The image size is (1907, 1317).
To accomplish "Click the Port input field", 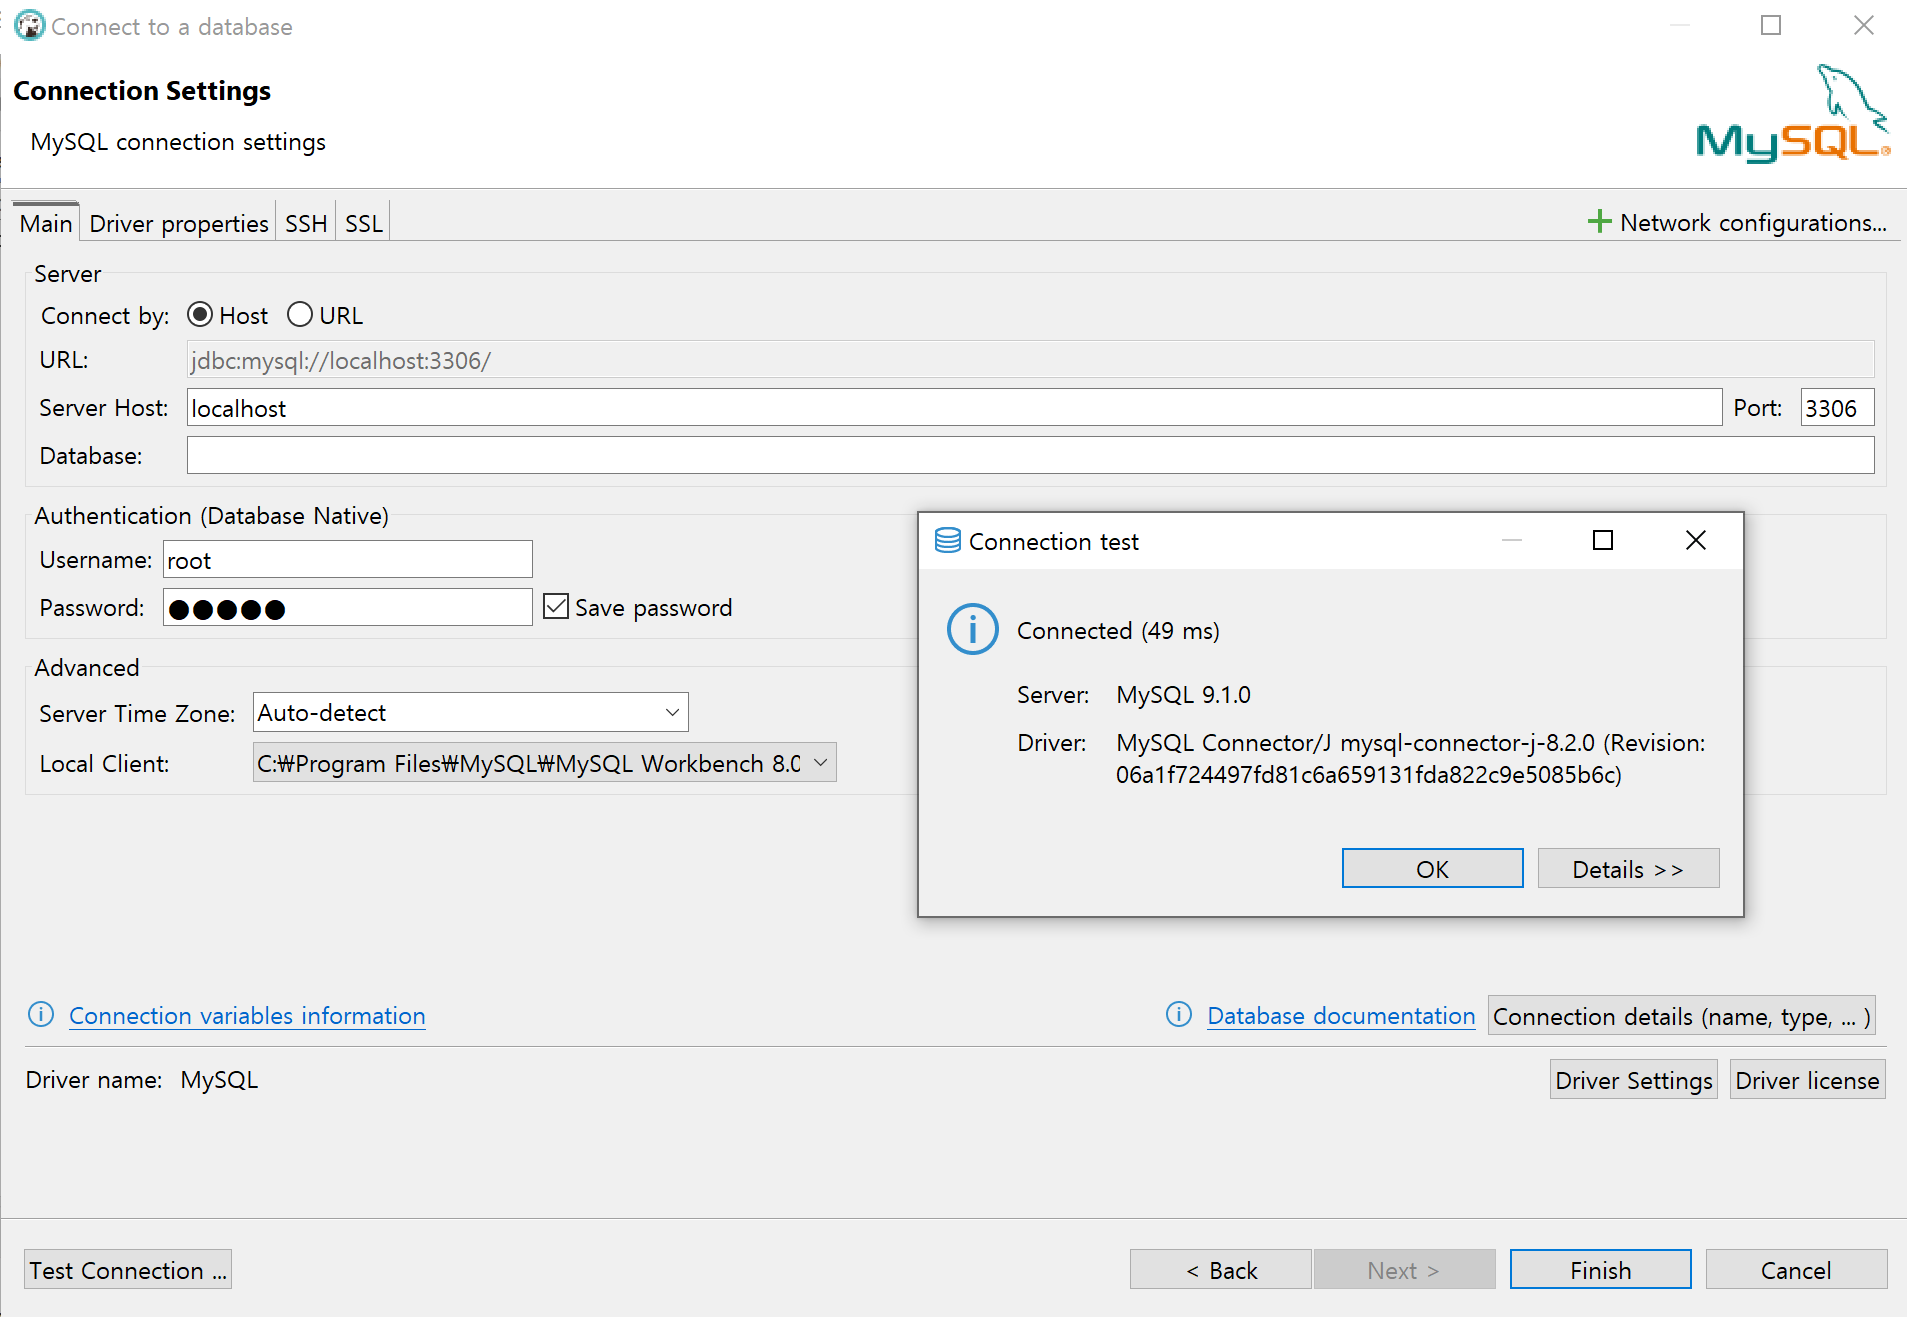I will (x=1837, y=408).
